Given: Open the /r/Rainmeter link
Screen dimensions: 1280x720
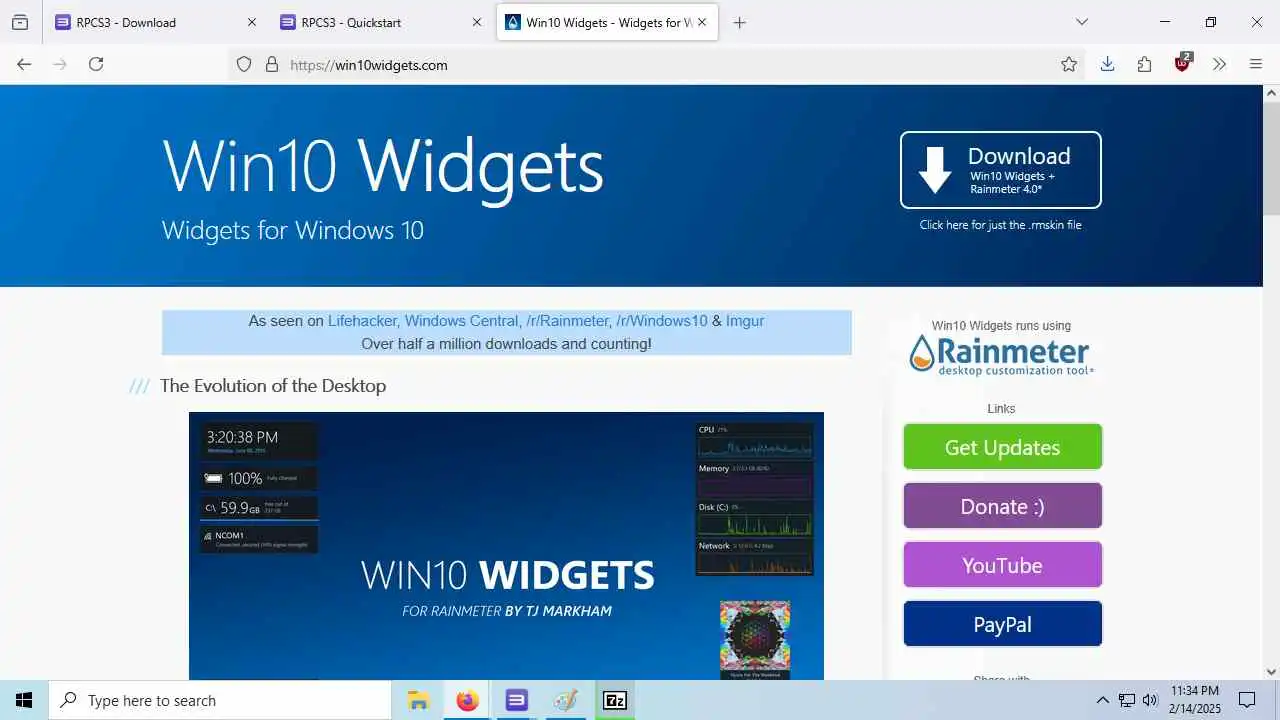Looking at the screenshot, I should click(x=567, y=321).
